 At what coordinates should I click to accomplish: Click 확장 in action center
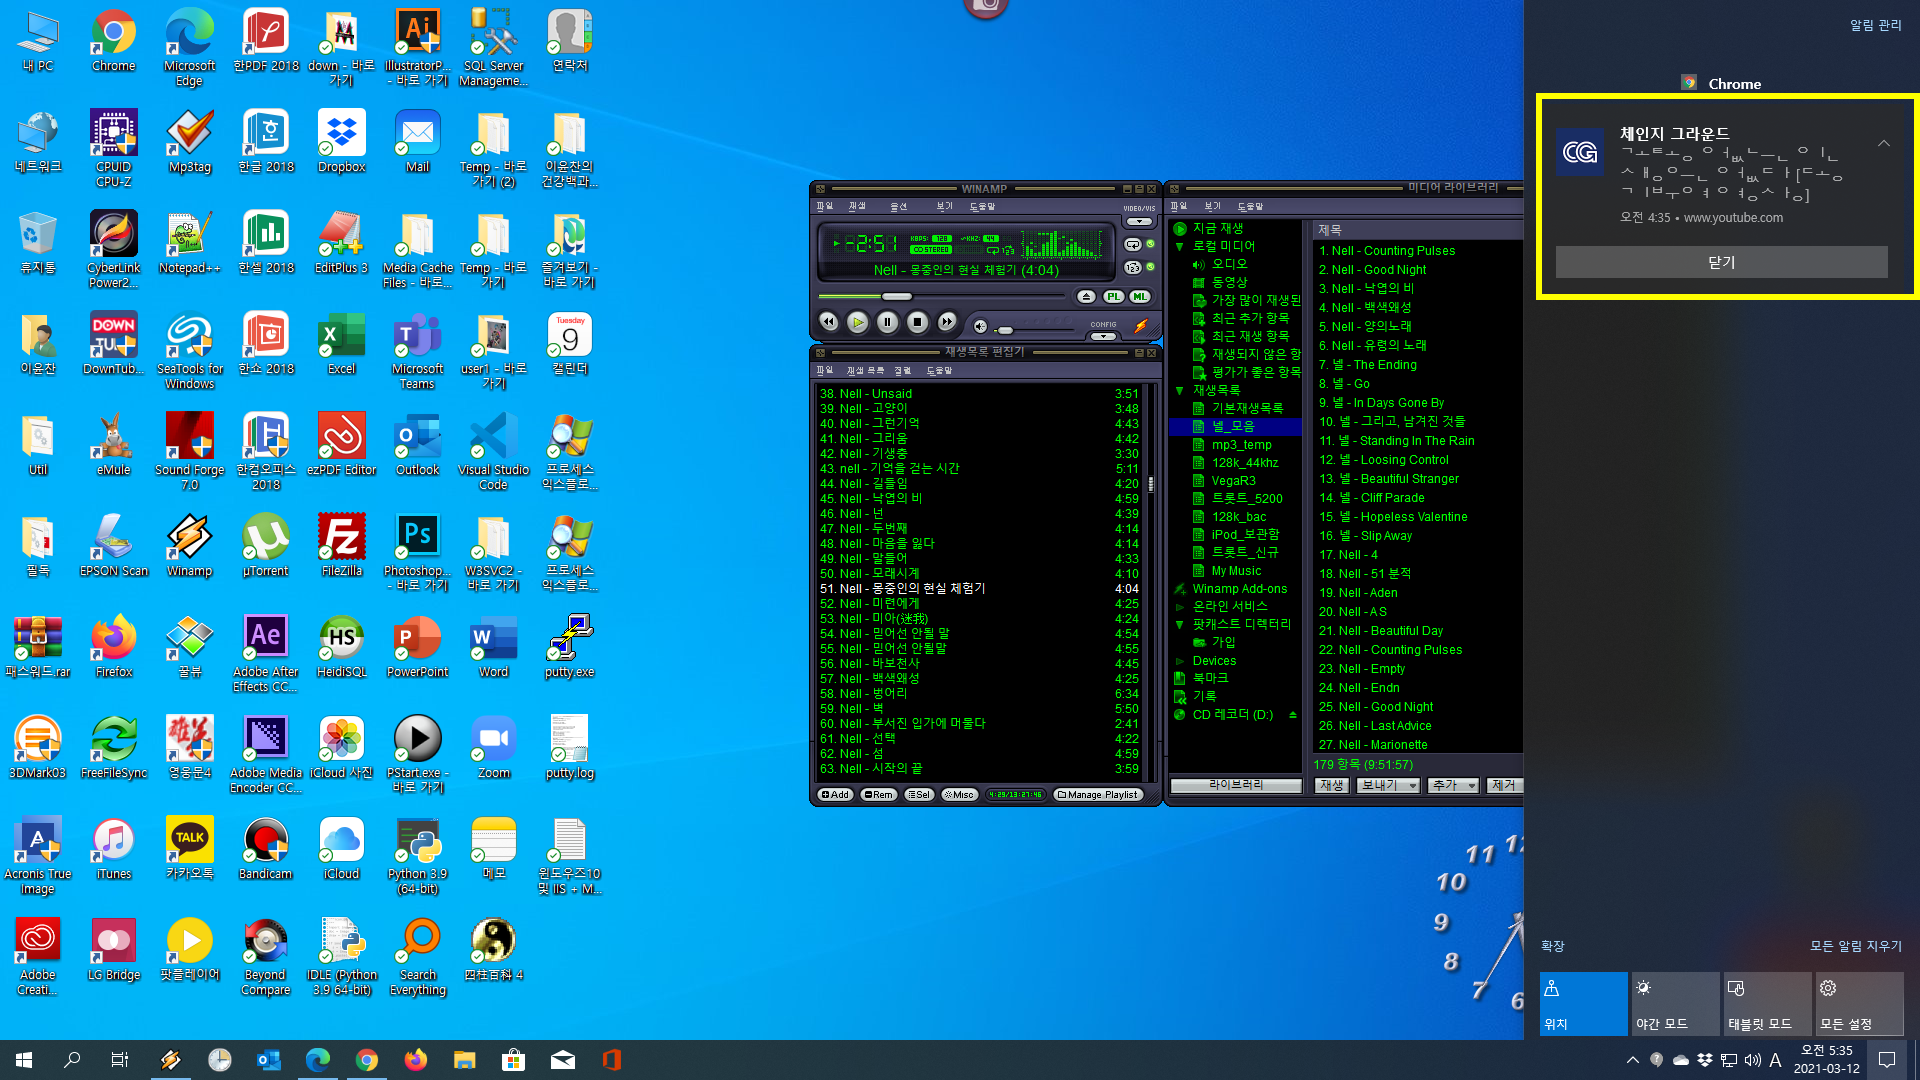[x=1552, y=946]
